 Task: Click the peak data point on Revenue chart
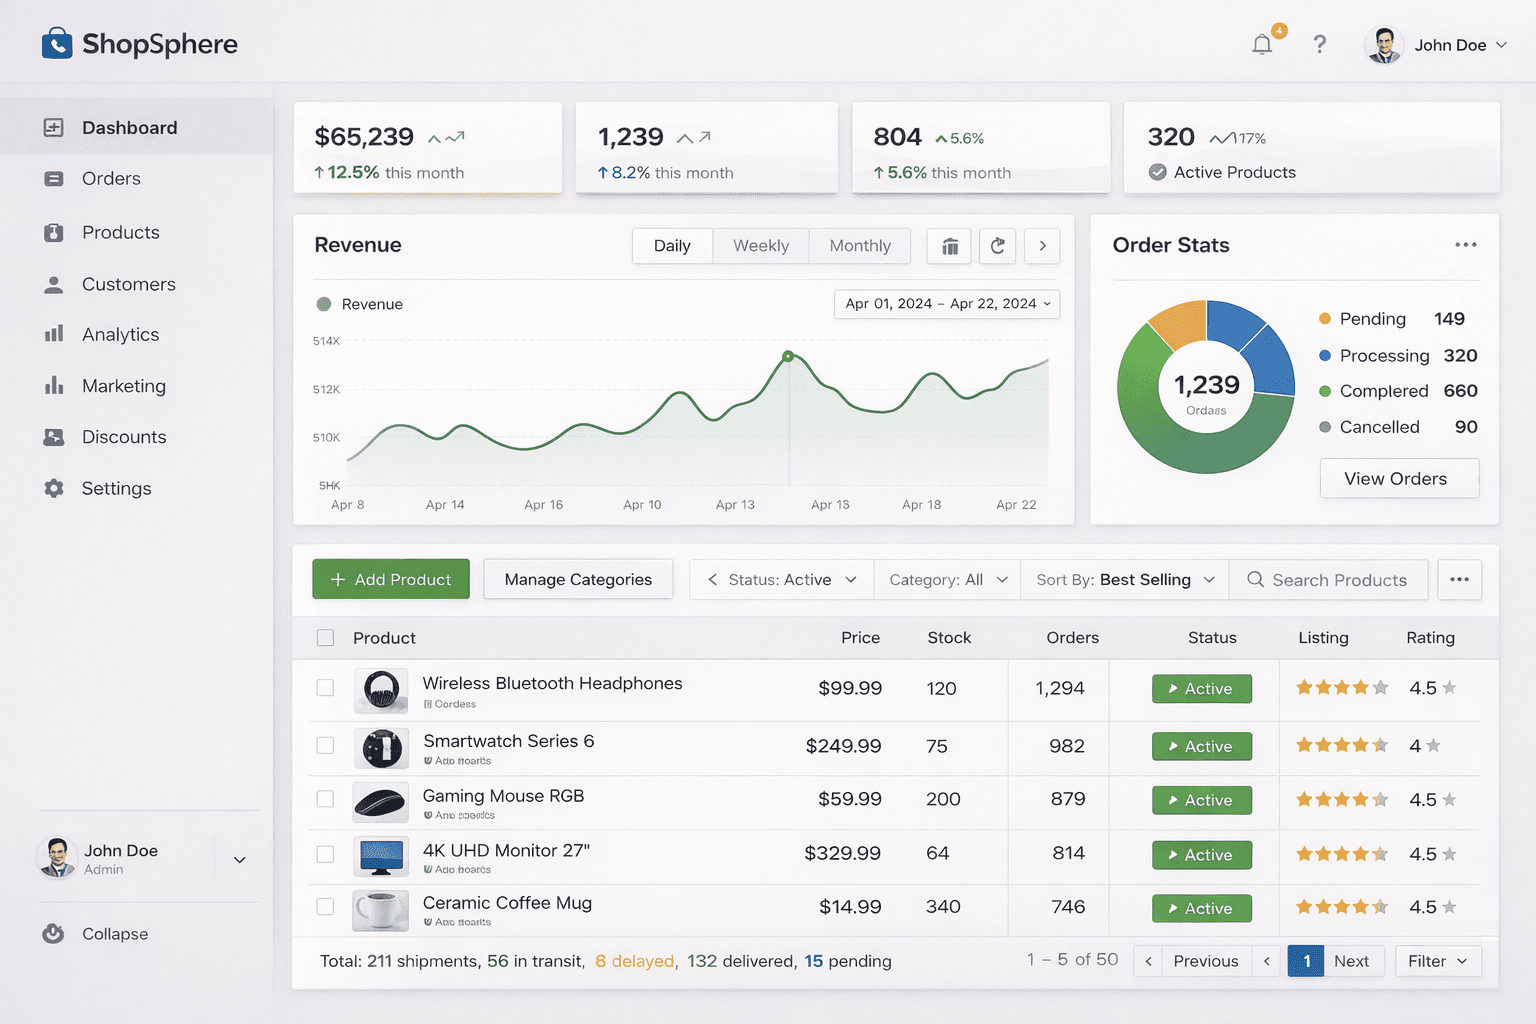(788, 356)
